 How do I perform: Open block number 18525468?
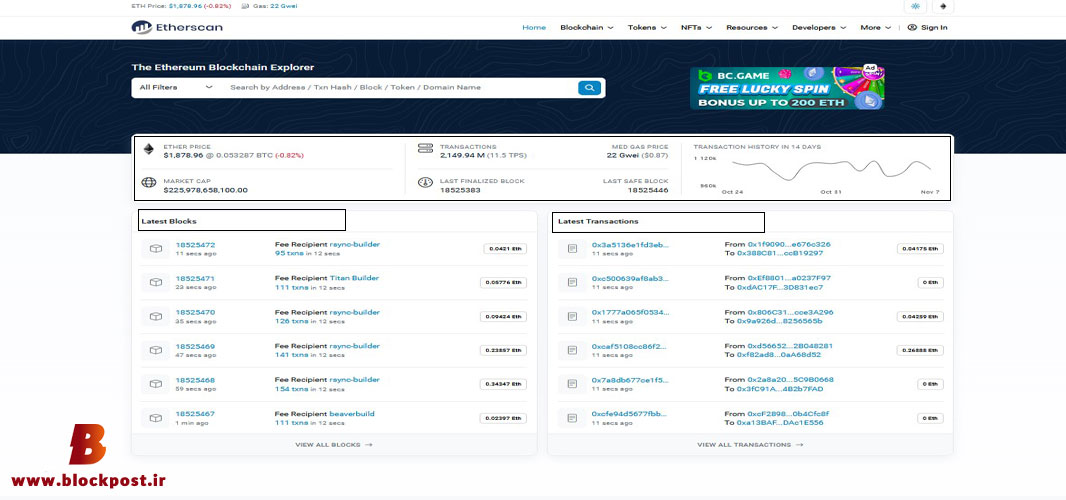click(195, 380)
